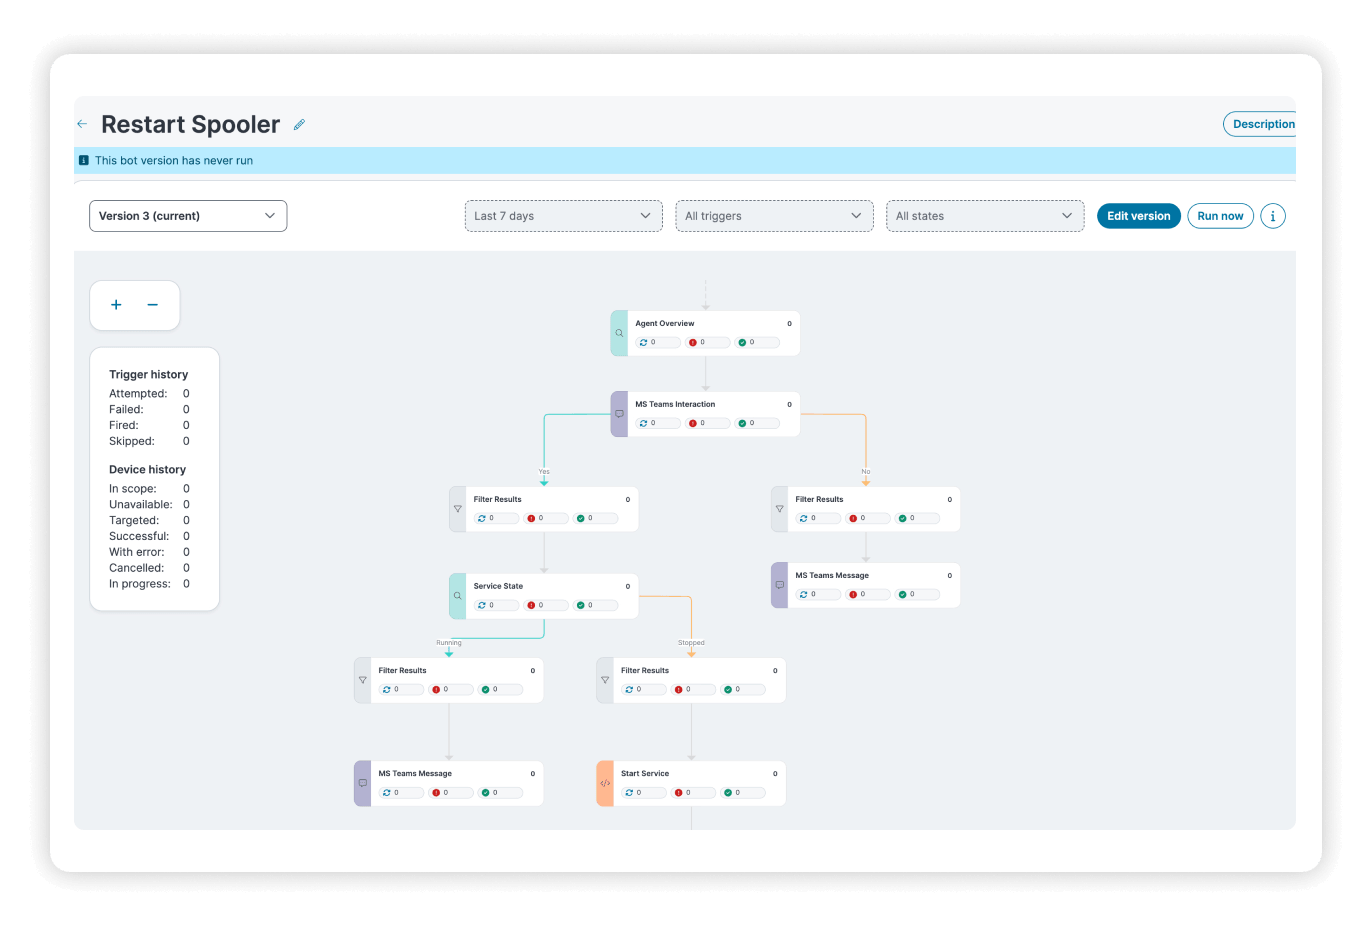Go back using the left arrow
The image size is (1370, 926).
coord(82,124)
